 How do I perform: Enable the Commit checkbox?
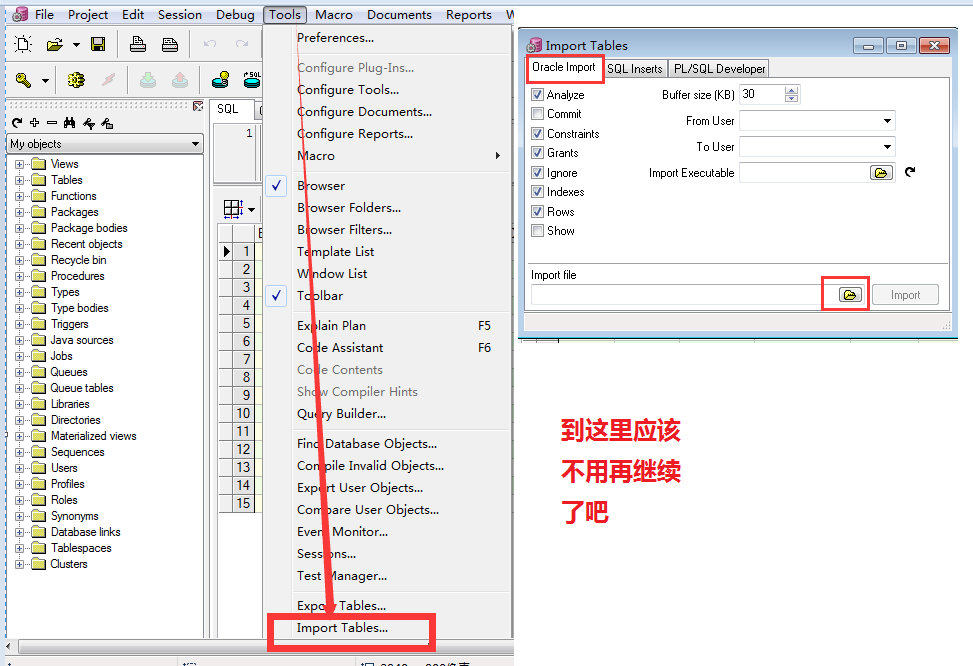pyautogui.click(x=538, y=114)
